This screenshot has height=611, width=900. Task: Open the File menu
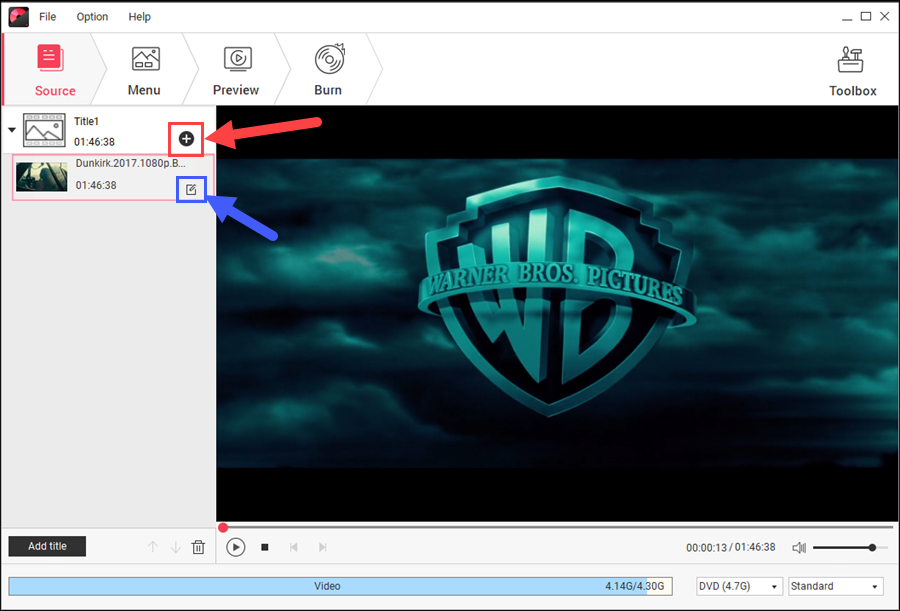(x=47, y=17)
